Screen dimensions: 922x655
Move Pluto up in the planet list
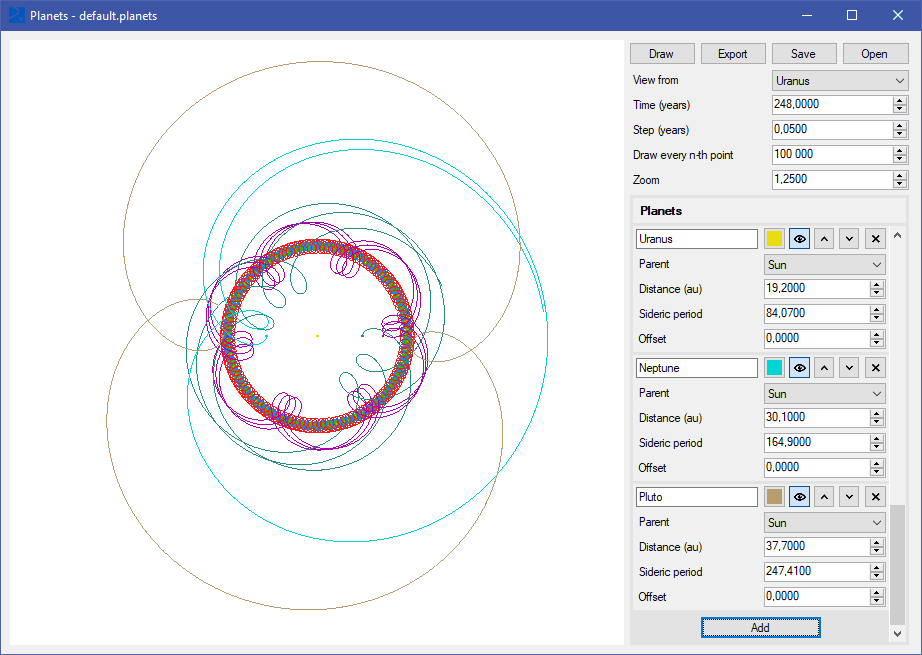point(824,497)
